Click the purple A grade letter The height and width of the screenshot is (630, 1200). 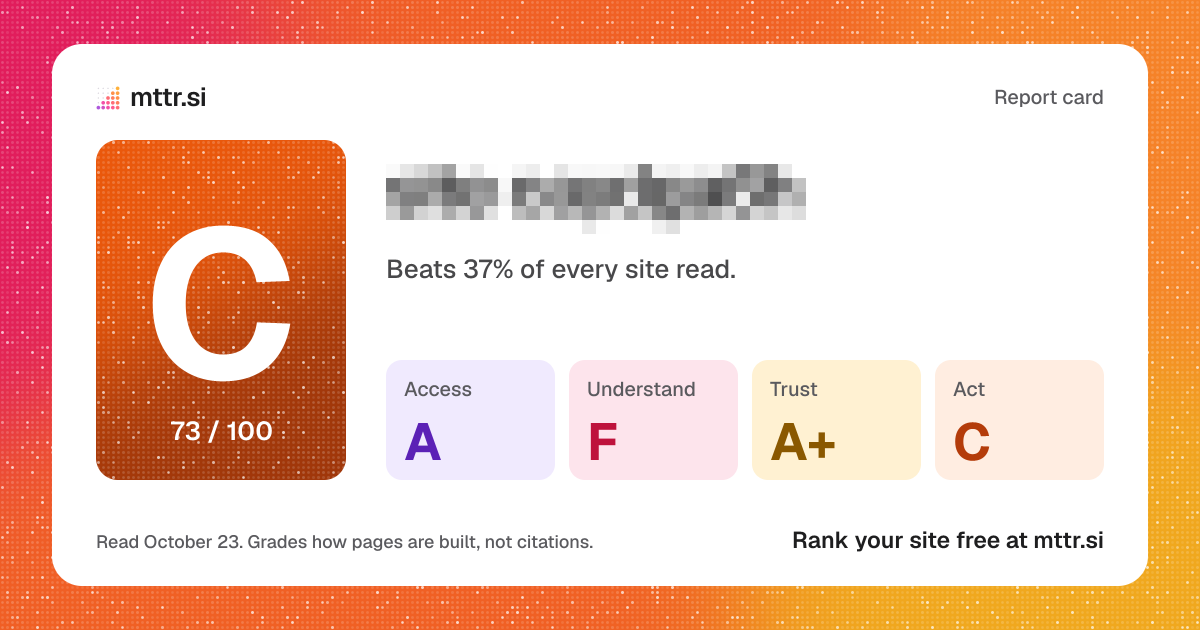pyautogui.click(x=423, y=442)
